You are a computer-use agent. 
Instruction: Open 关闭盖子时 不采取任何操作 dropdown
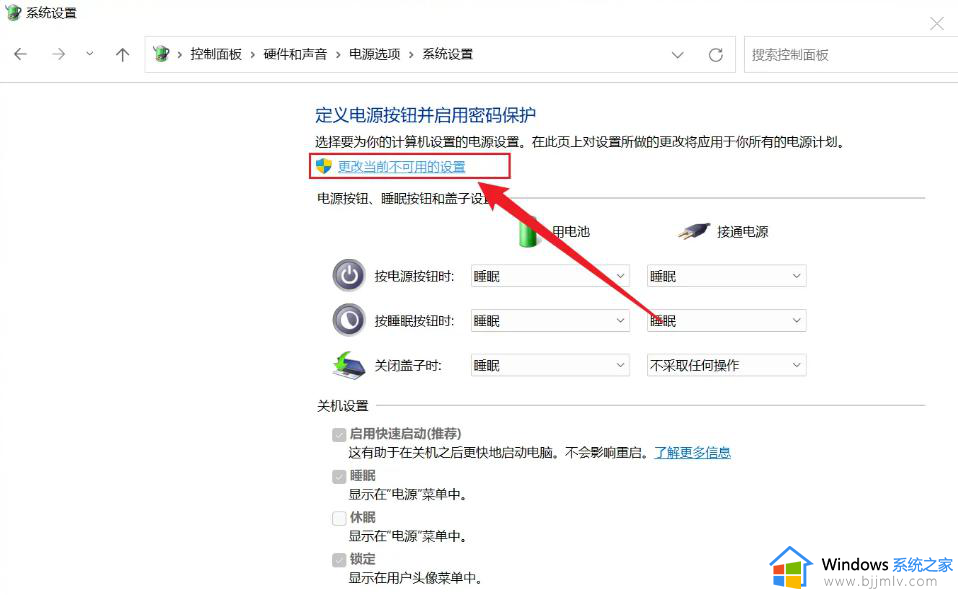pos(726,365)
